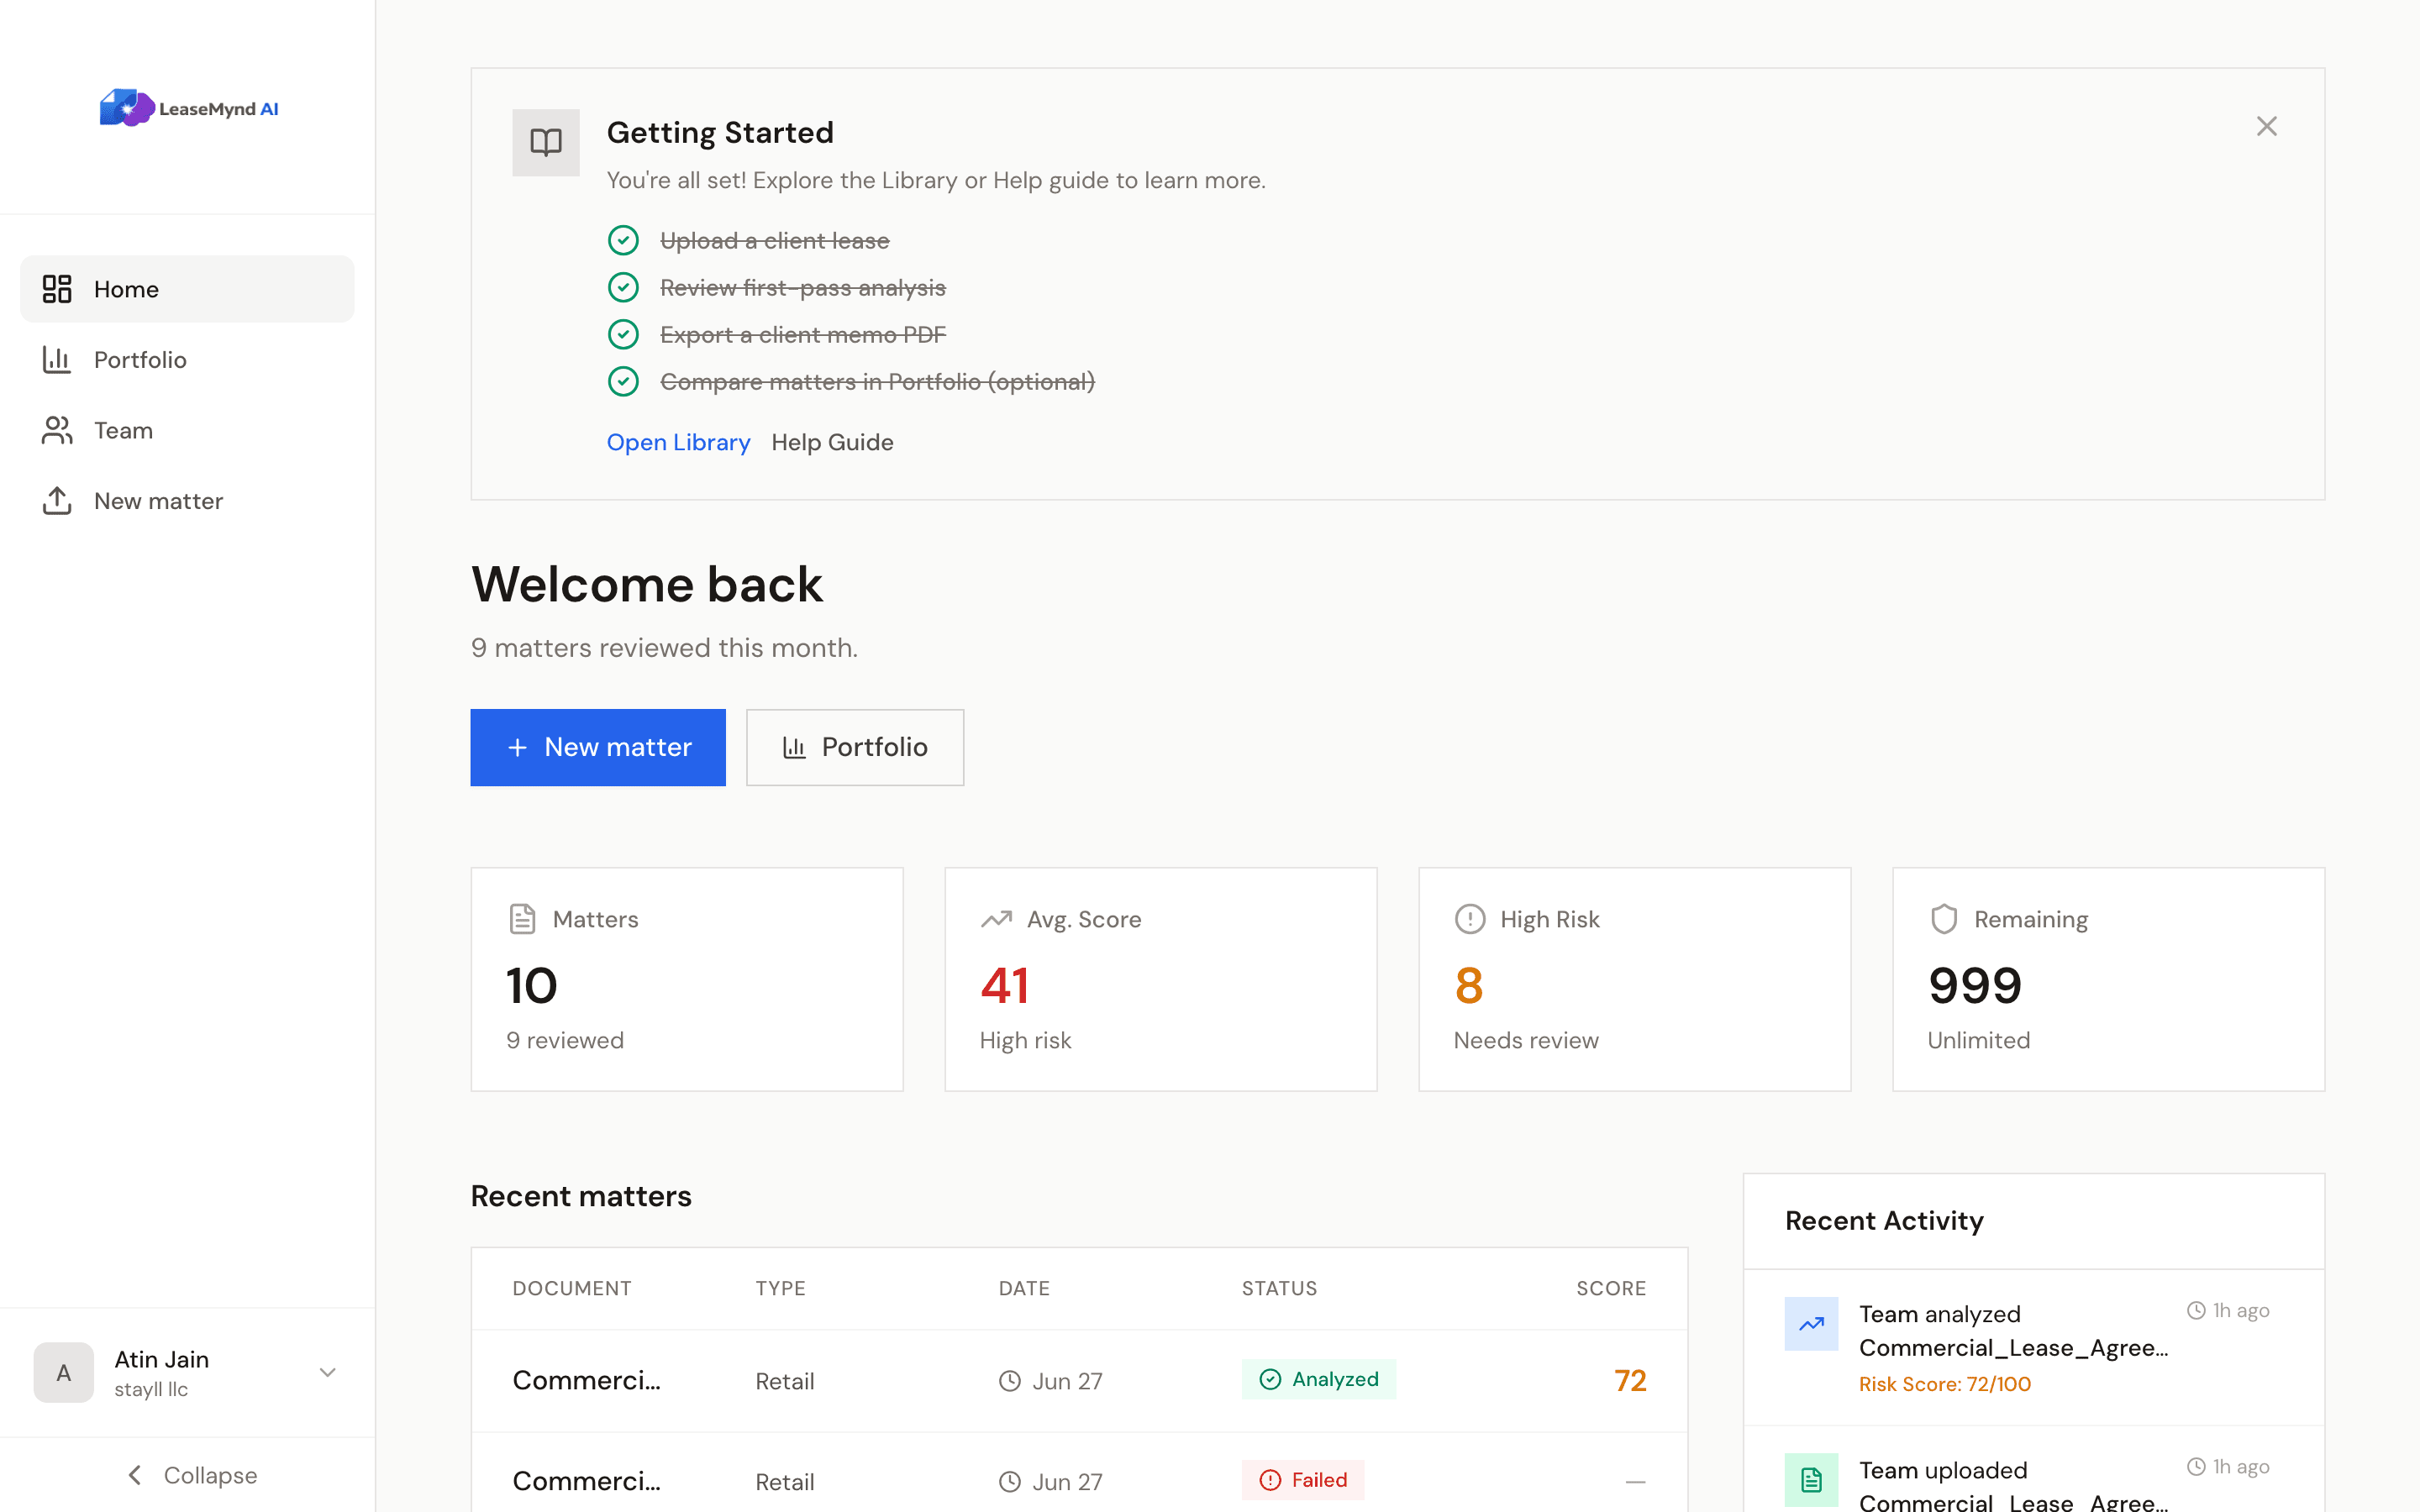Click Risk Score: 72/100 in Recent Activity
This screenshot has width=2420, height=1512.
(x=1945, y=1384)
